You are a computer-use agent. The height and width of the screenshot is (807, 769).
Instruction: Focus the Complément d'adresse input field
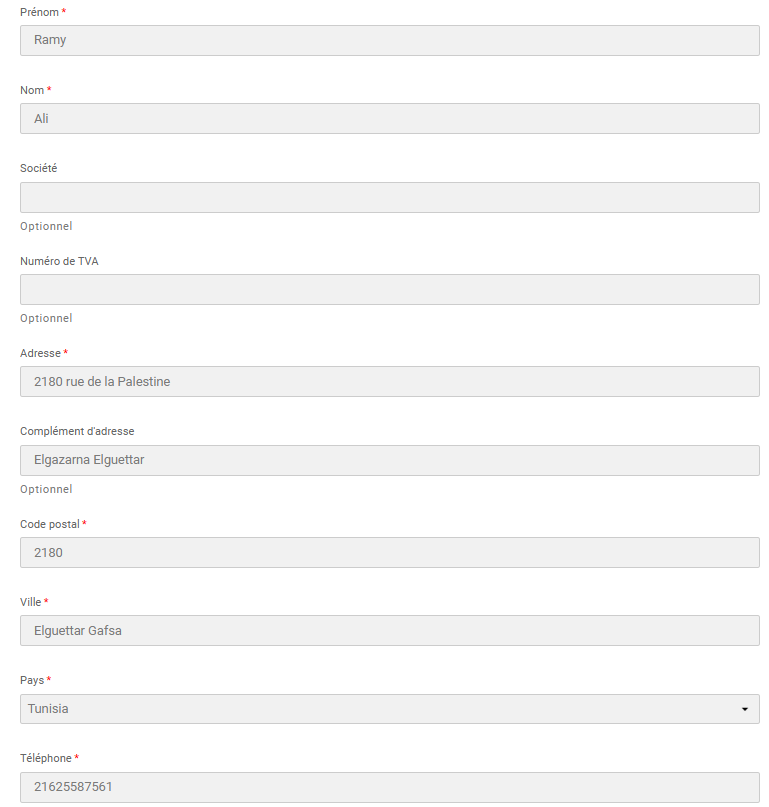pos(389,460)
